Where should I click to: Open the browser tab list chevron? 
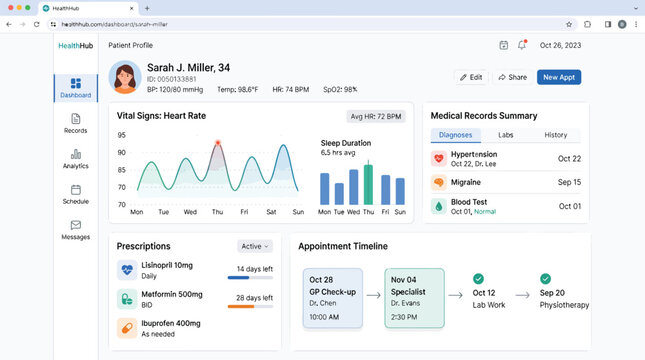tap(636, 8)
